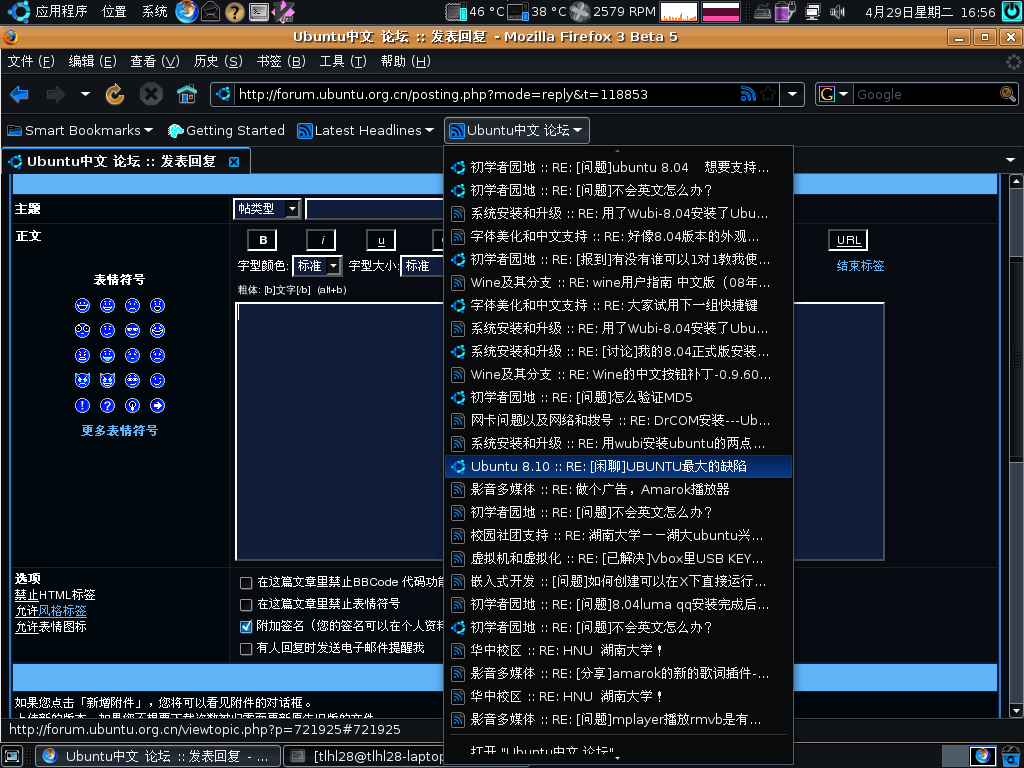Collapse the Ubuntu中文 论坛 feed menu
Viewport: 1024px width, 768px height.
tap(517, 131)
